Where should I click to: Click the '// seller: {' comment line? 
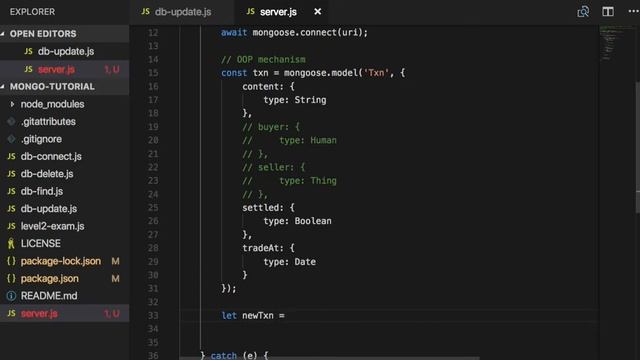coord(273,167)
